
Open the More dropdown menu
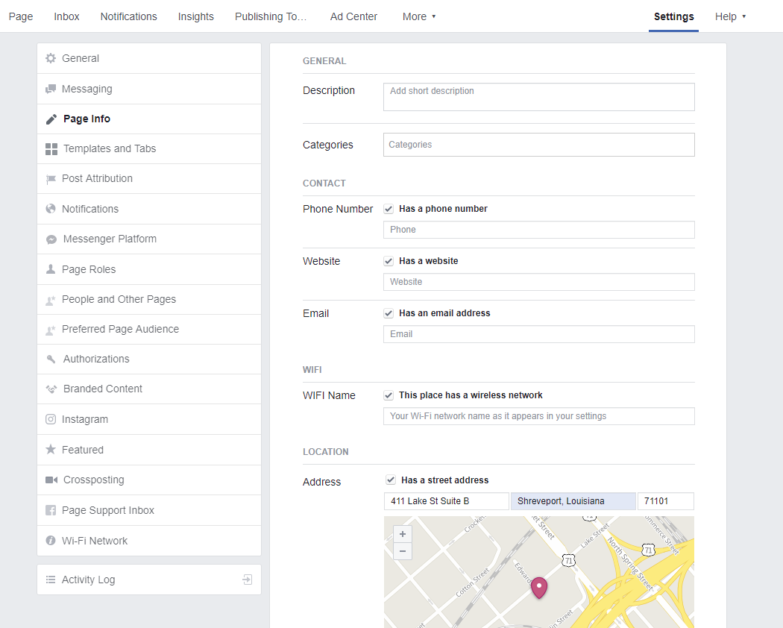tap(419, 16)
